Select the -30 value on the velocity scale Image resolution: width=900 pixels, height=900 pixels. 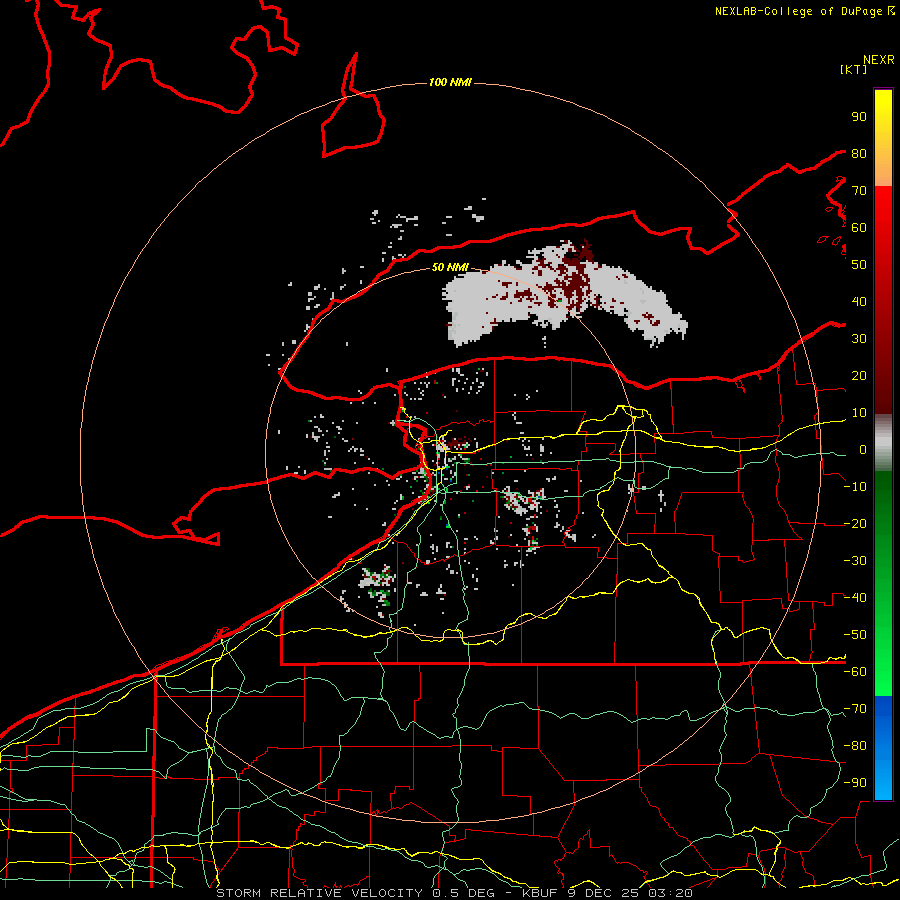(x=855, y=561)
